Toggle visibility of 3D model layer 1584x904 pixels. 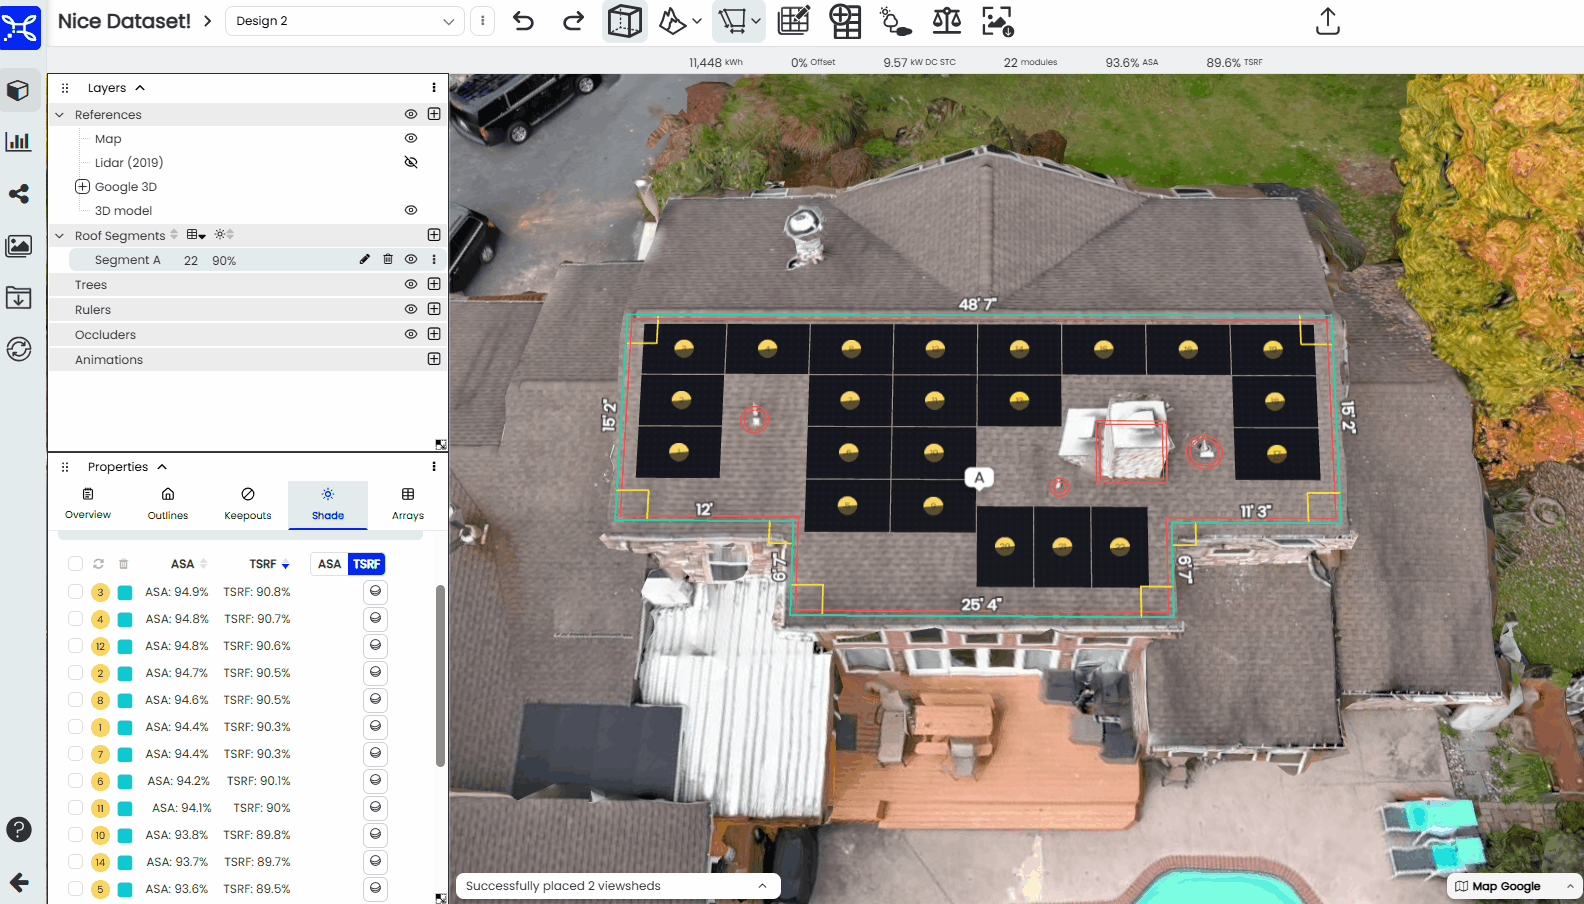(x=411, y=210)
